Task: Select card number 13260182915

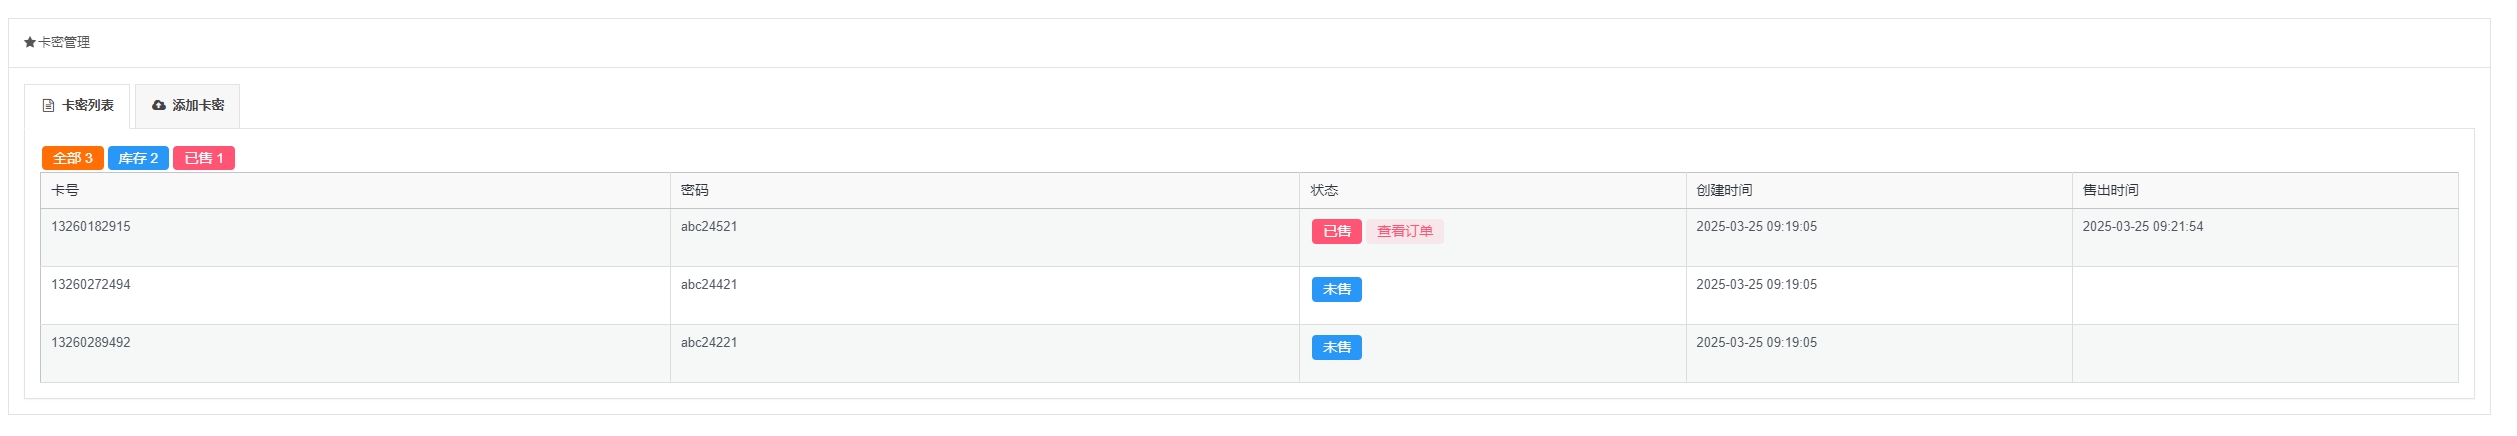Action: (x=91, y=227)
